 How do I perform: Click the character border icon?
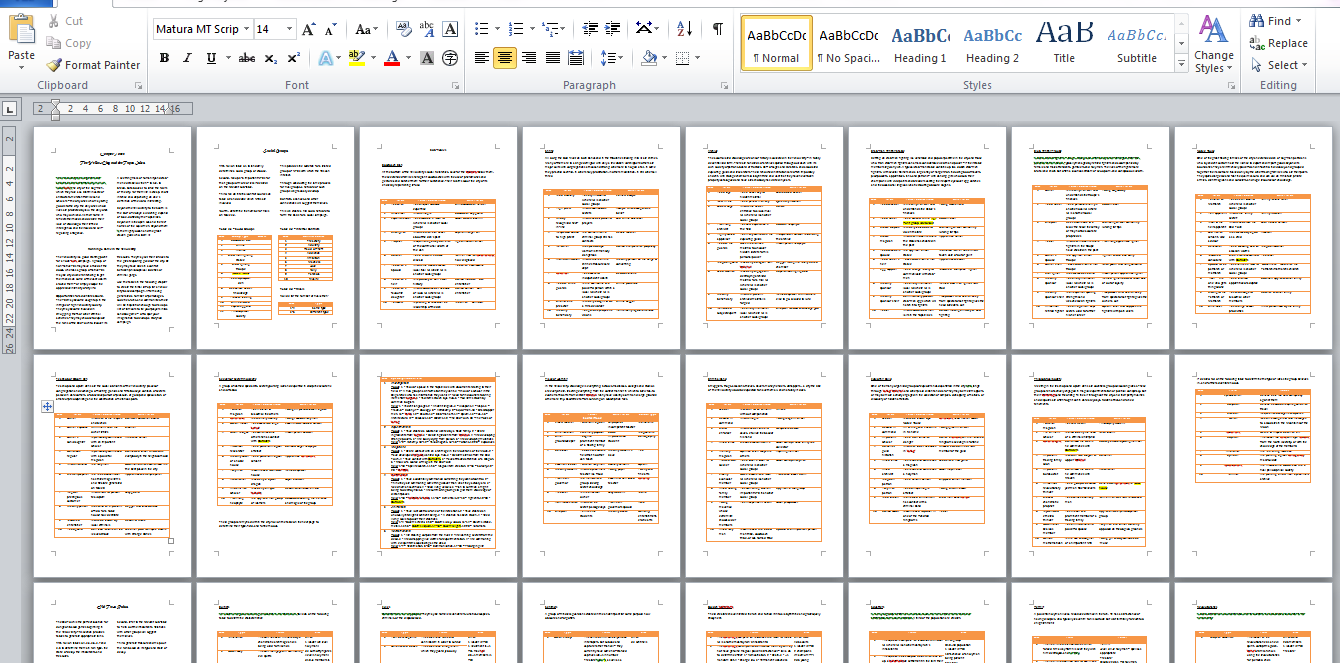point(451,29)
